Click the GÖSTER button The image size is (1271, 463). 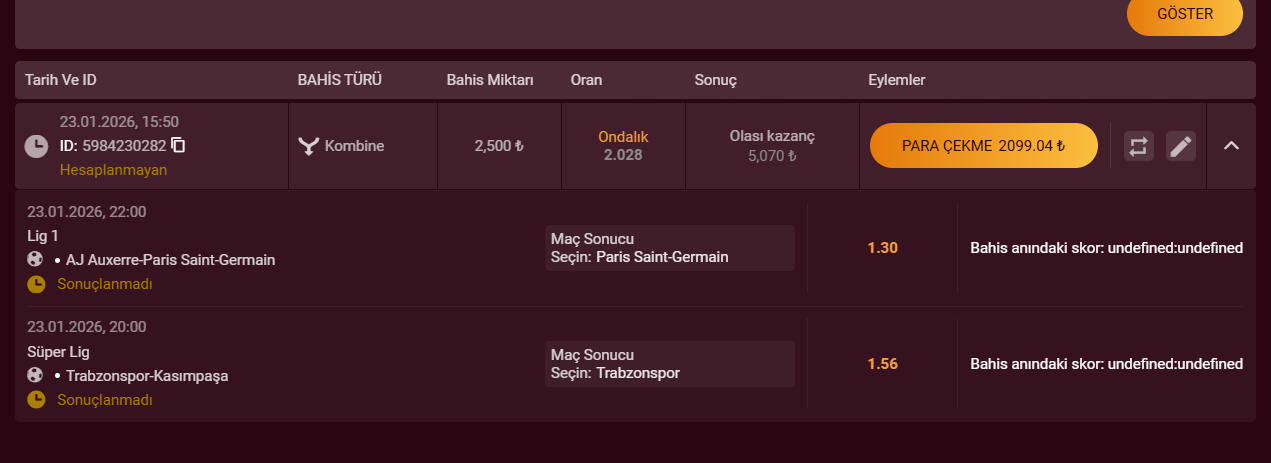(1185, 14)
